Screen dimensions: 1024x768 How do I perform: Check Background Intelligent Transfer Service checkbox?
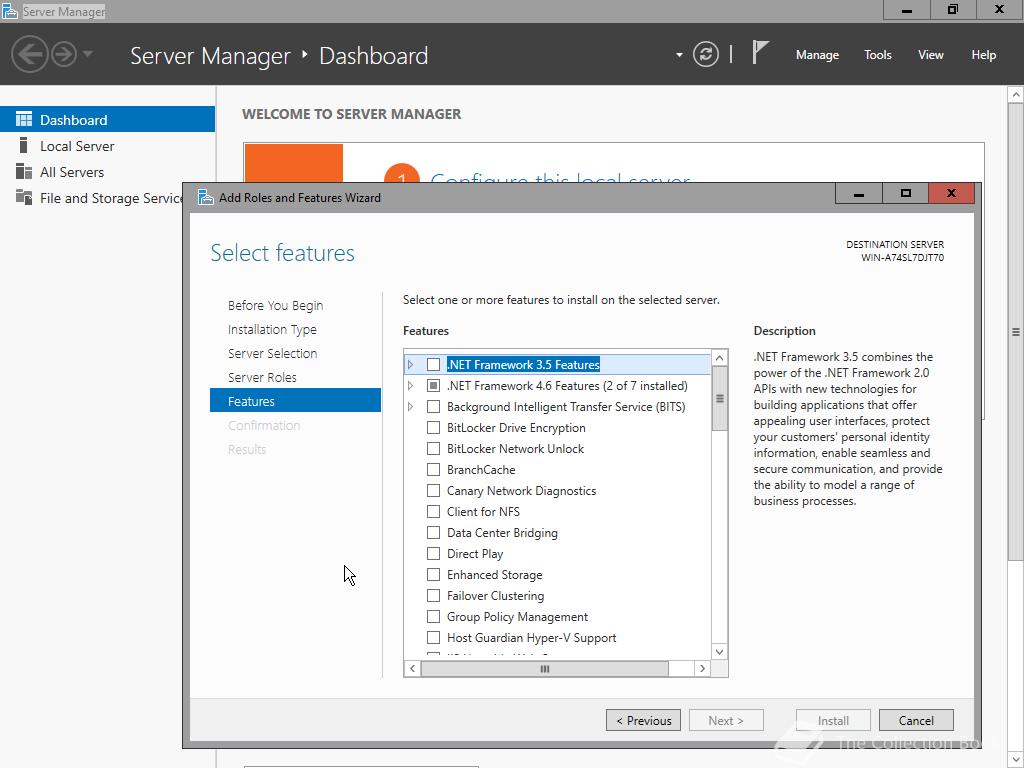(x=433, y=406)
